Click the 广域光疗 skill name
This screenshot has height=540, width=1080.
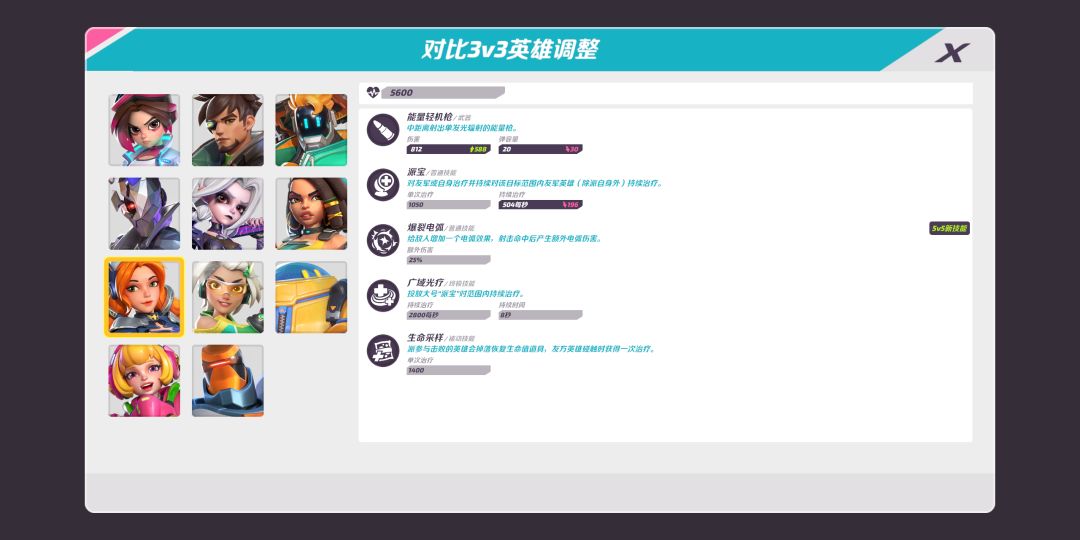425,282
